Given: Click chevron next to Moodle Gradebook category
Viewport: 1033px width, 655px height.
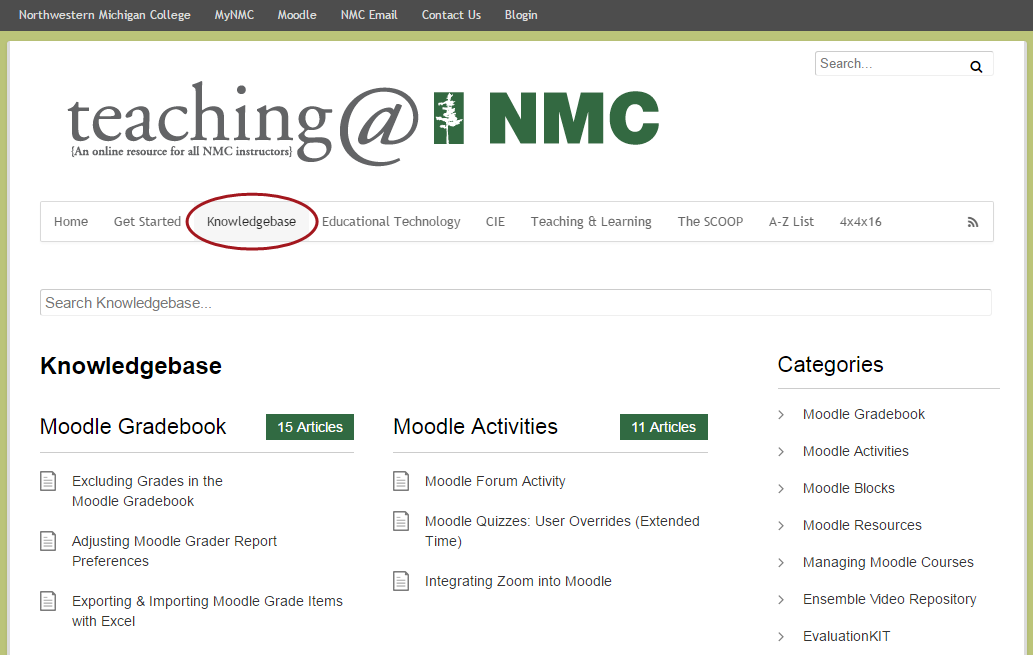Looking at the screenshot, I should 781,414.
